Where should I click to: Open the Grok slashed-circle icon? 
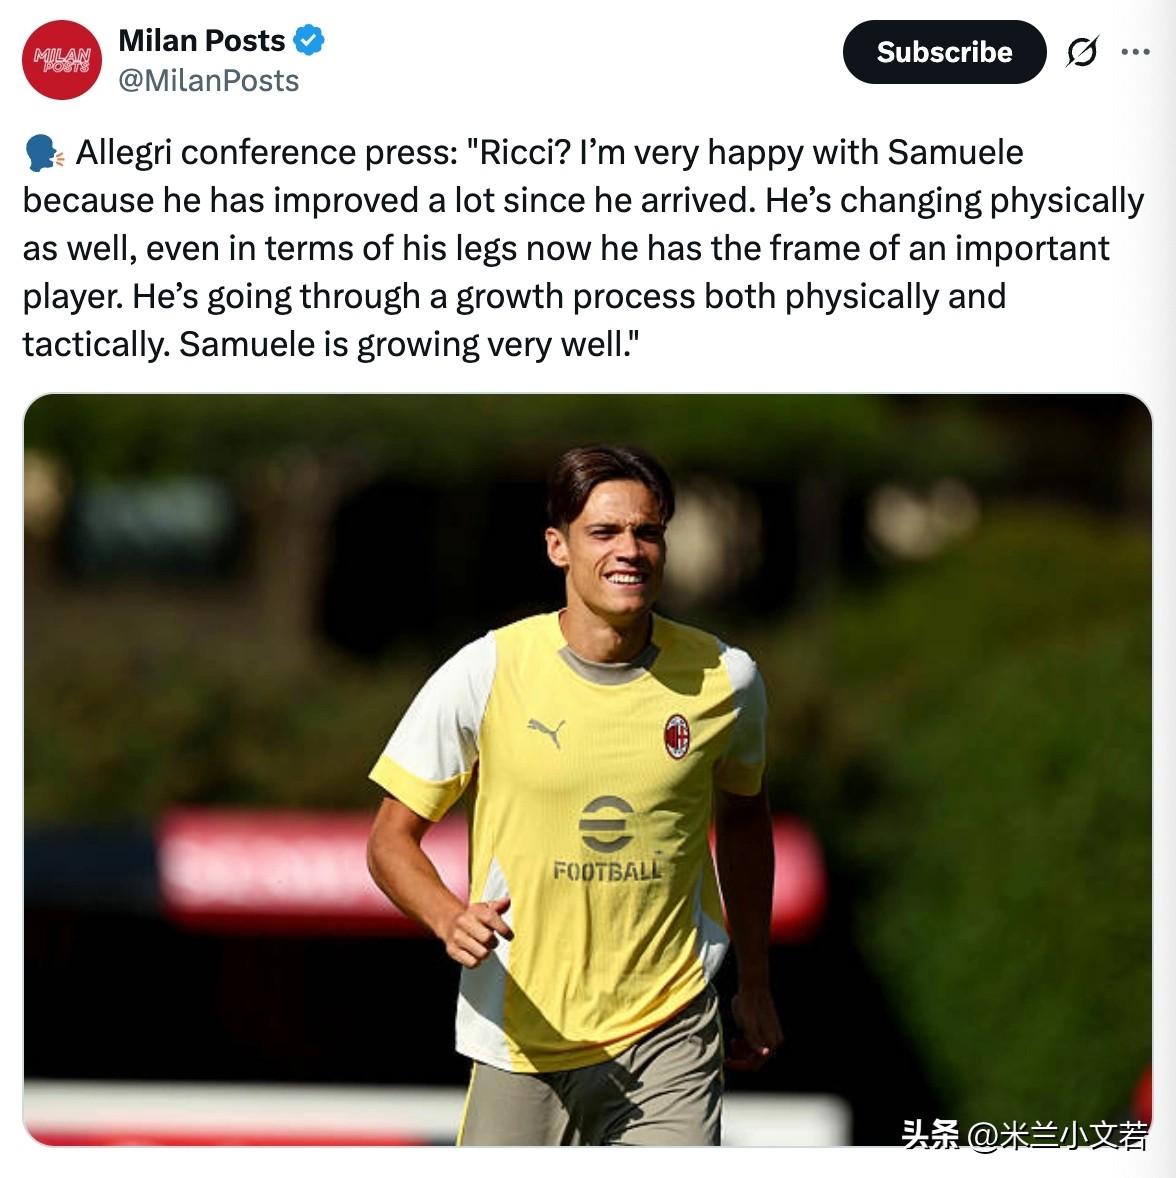[x=1082, y=52]
